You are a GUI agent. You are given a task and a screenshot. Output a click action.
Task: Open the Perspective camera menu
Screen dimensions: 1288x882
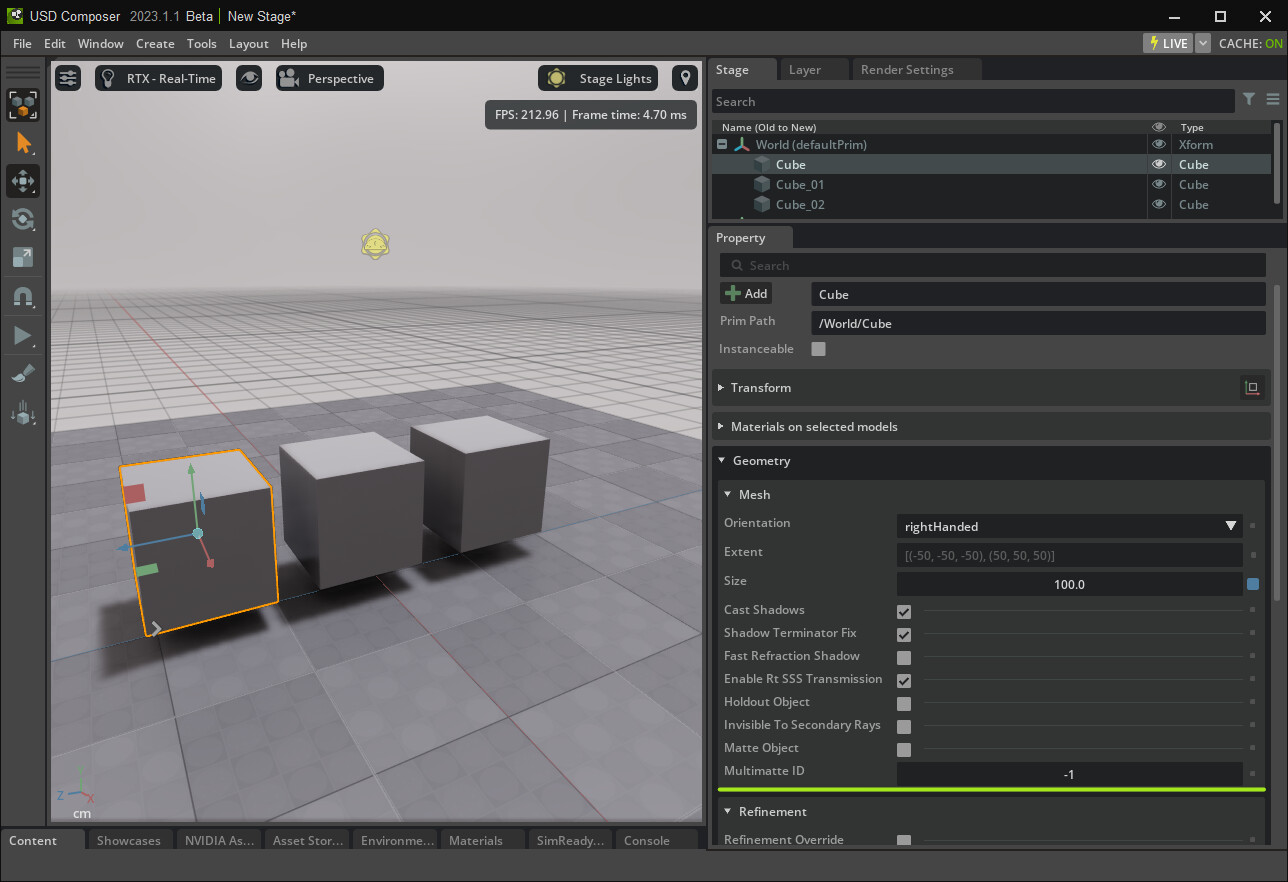tap(329, 78)
